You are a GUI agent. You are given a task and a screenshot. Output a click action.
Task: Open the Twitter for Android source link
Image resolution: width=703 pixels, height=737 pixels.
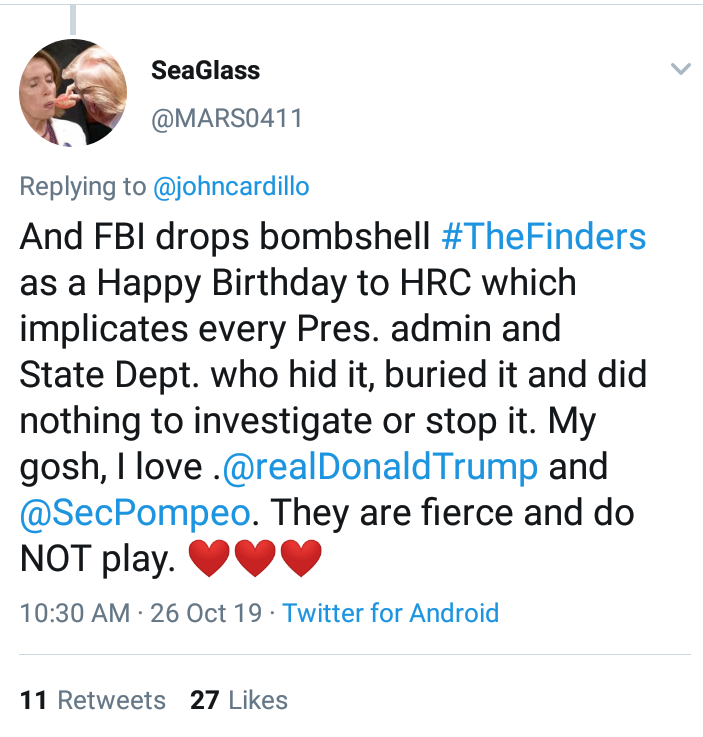pos(390,612)
